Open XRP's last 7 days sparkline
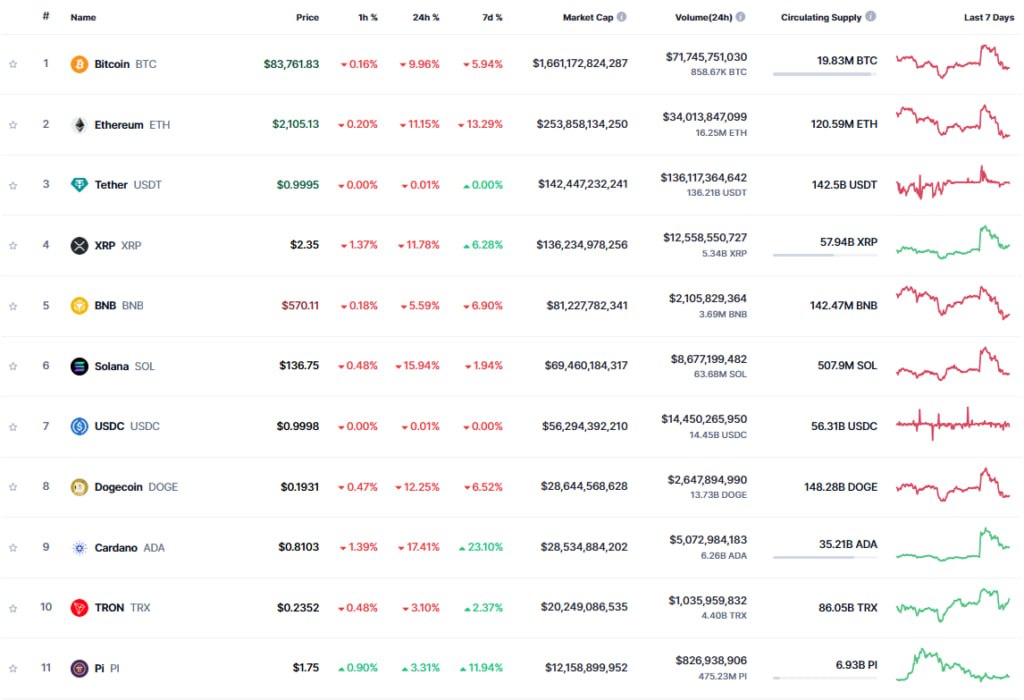1024x700 pixels. click(x=953, y=242)
